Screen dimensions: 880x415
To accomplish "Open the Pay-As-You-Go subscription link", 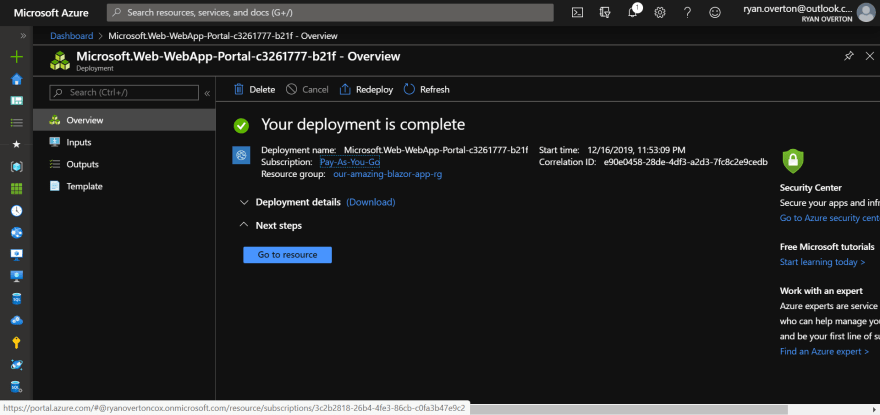I will click(350, 162).
